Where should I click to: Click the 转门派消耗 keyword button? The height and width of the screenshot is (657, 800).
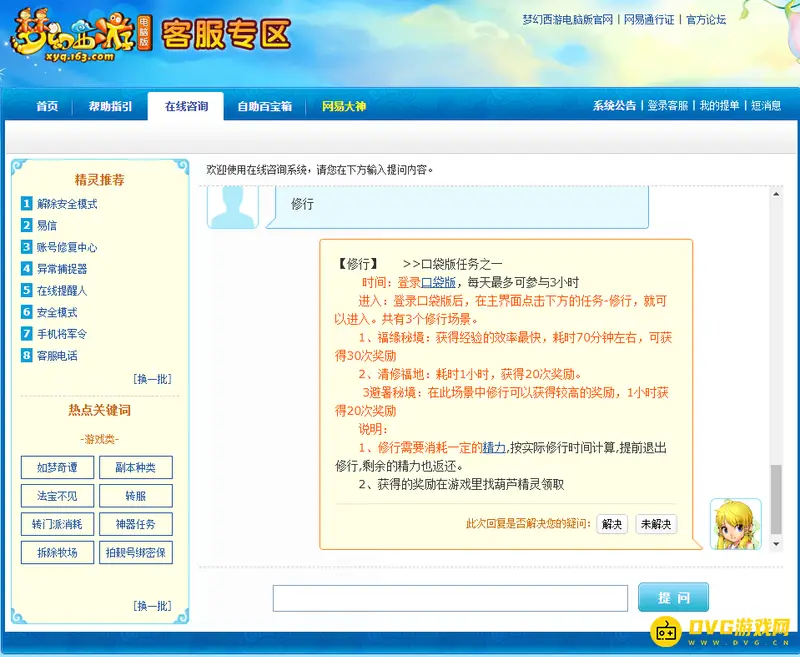click(57, 524)
